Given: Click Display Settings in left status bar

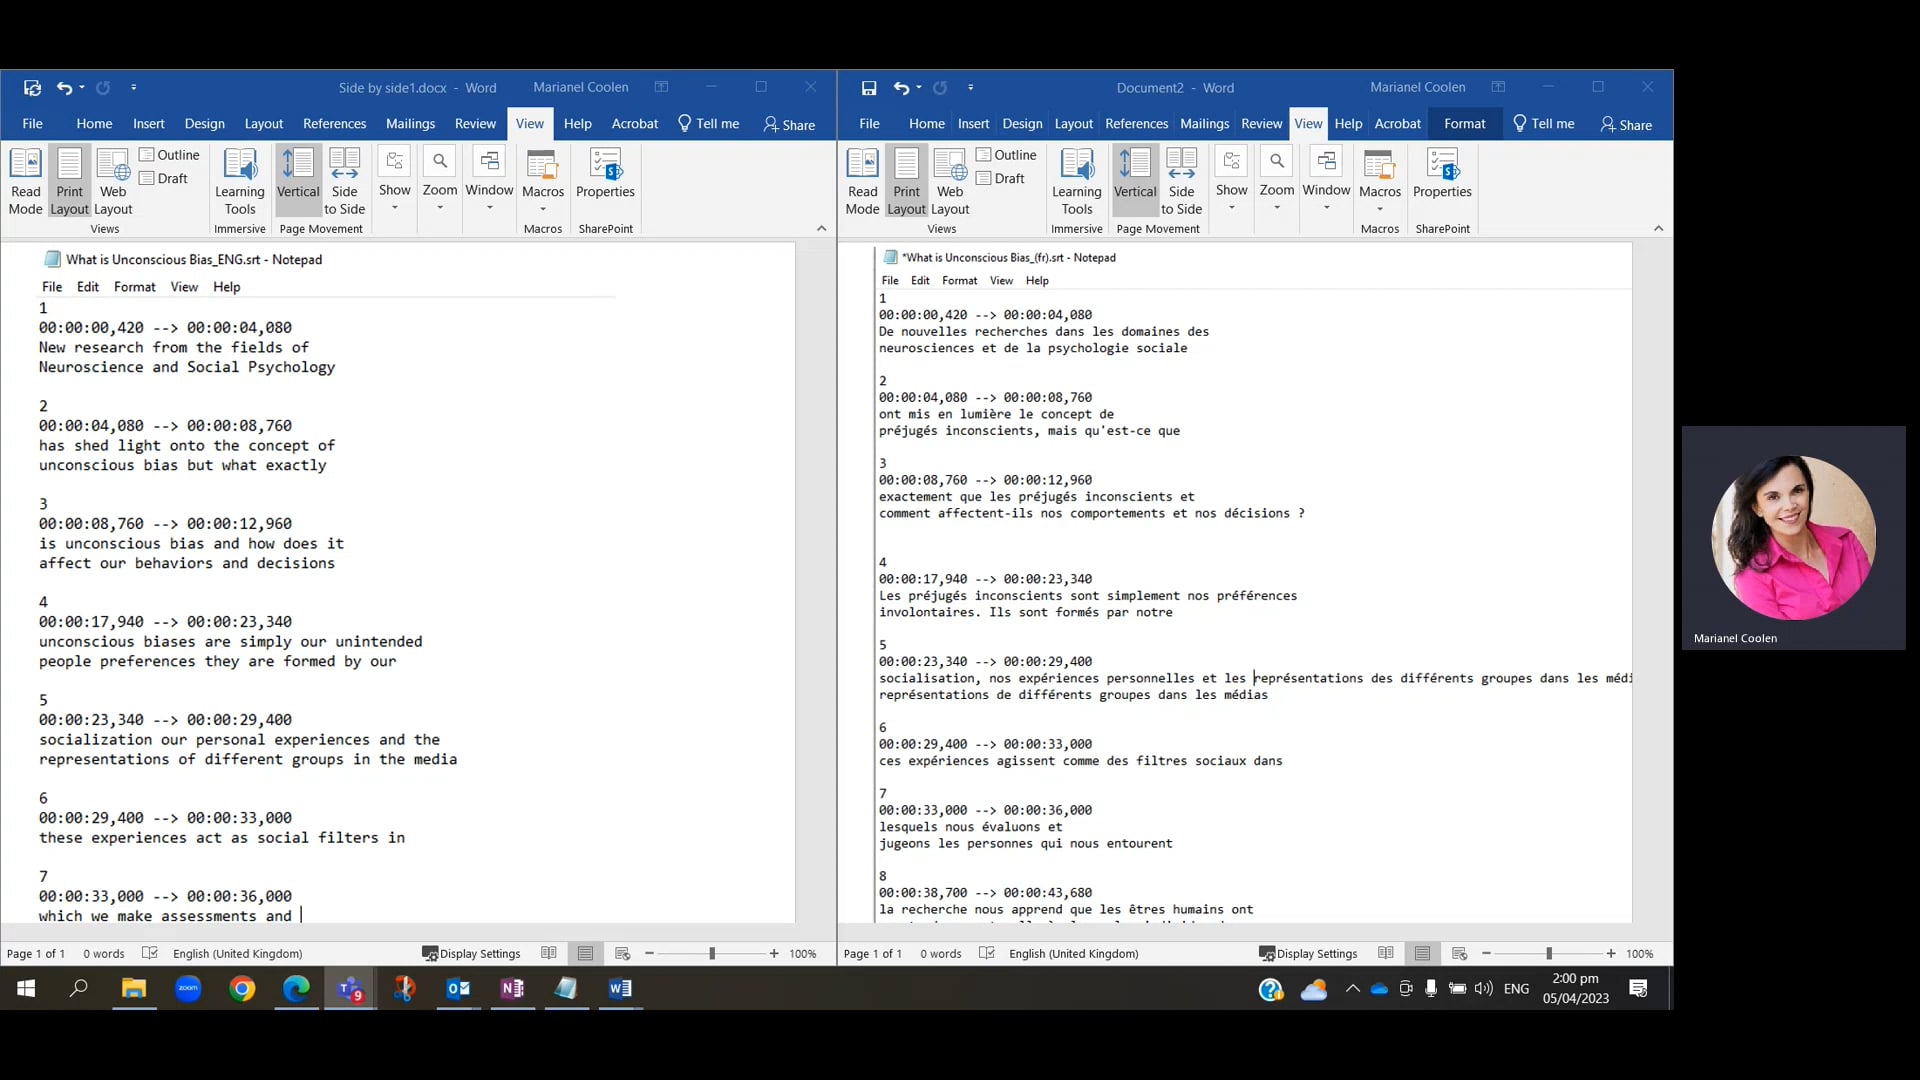Looking at the screenshot, I should [x=472, y=954].
